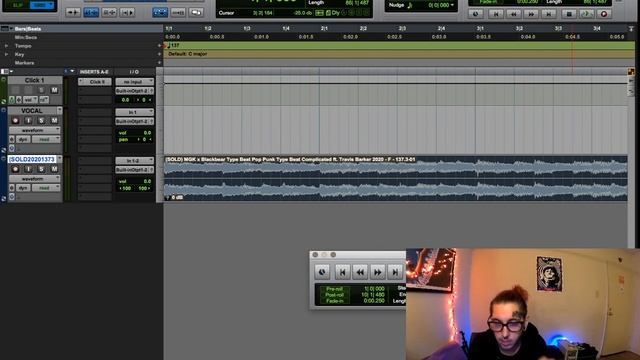Open the Click 1 track output selector
640x360 pixels.
tap(134, 91)
